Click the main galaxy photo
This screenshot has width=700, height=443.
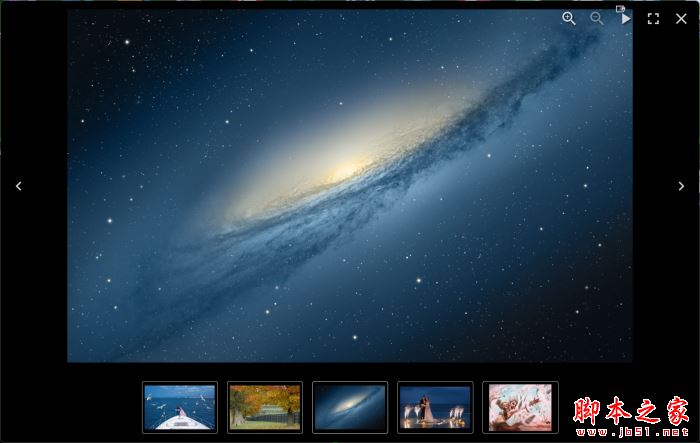click(x=350, y=186)
